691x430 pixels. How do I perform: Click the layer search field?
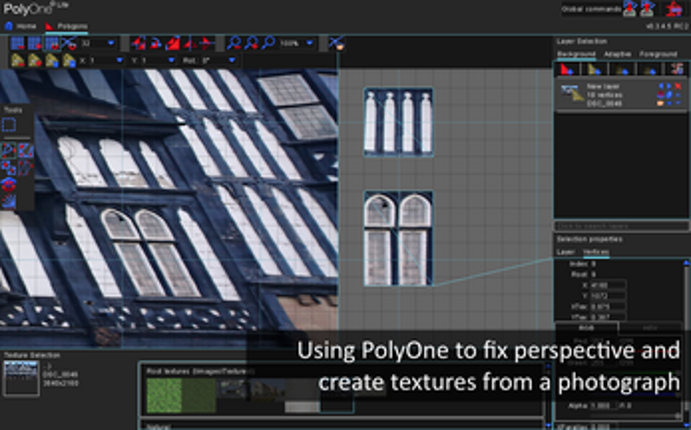(621, 226)
